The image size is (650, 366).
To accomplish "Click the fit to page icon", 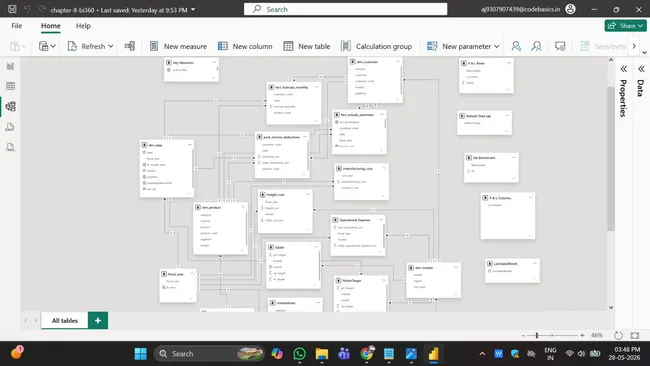I will (635, 335).
